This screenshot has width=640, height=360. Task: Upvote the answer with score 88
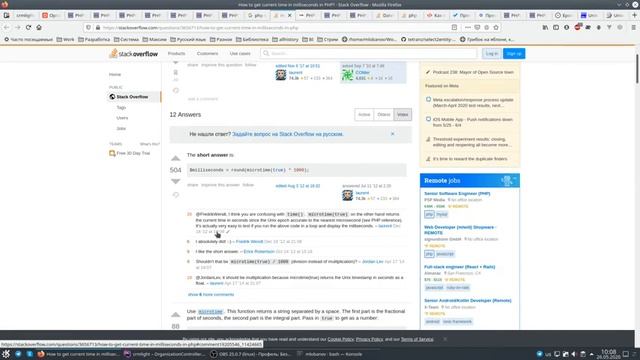click(x=176, y=315)
